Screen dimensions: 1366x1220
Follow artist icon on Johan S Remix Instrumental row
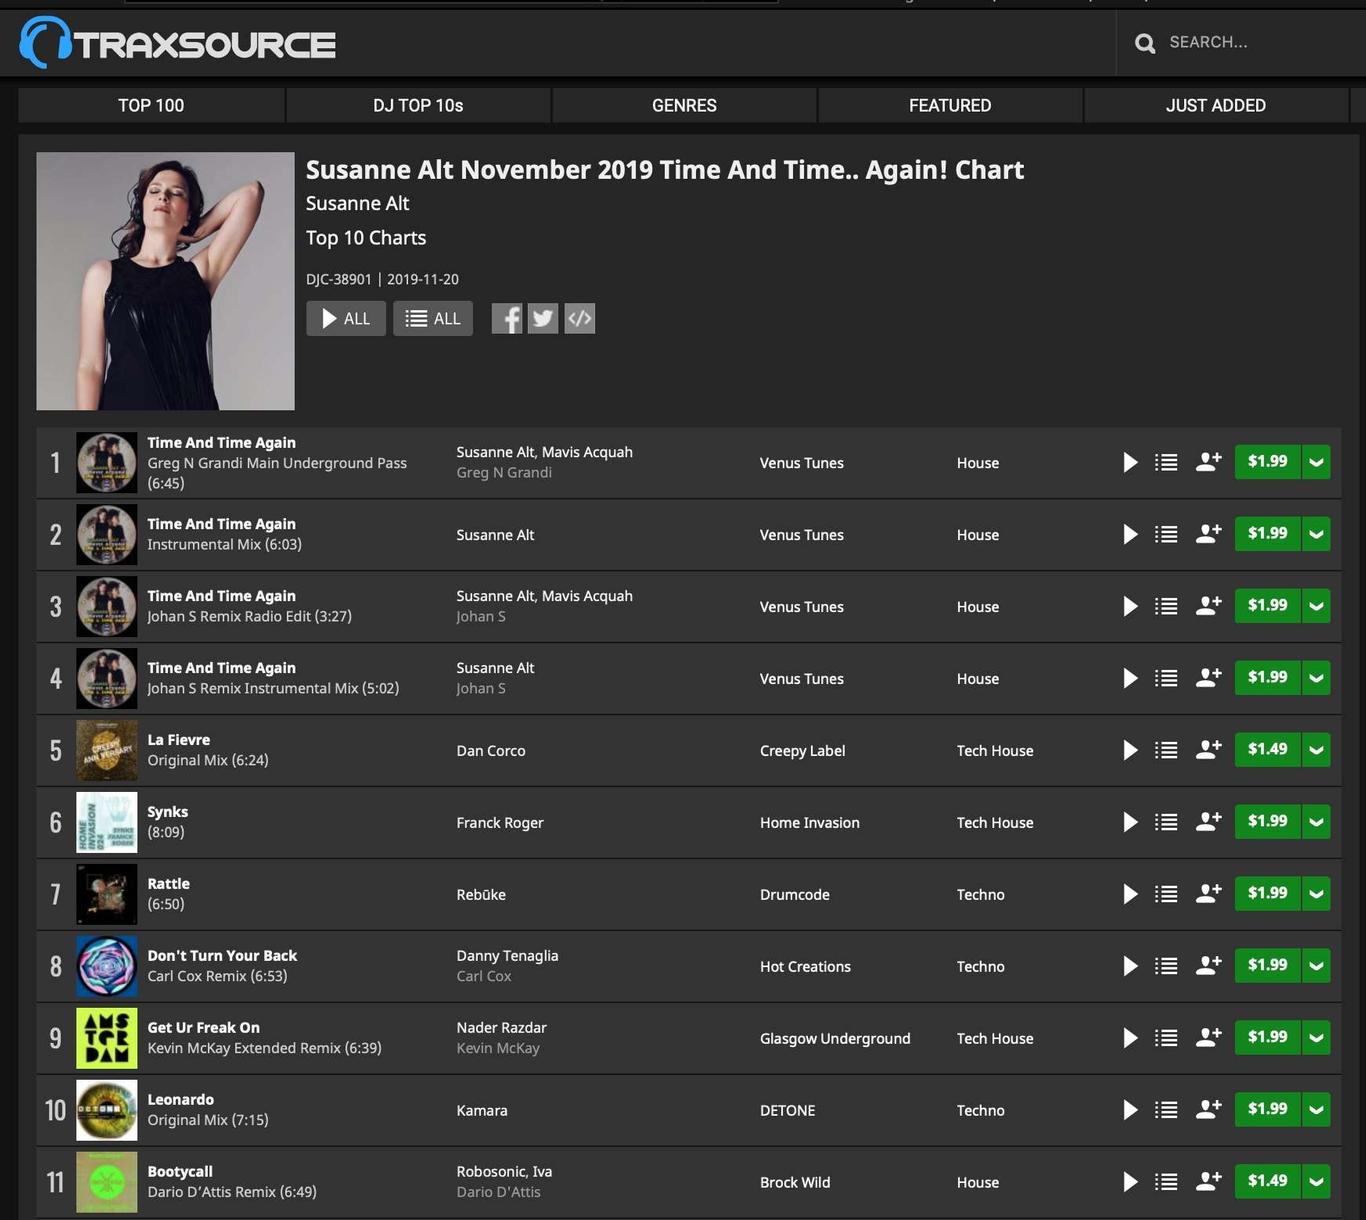(1209, 677)
